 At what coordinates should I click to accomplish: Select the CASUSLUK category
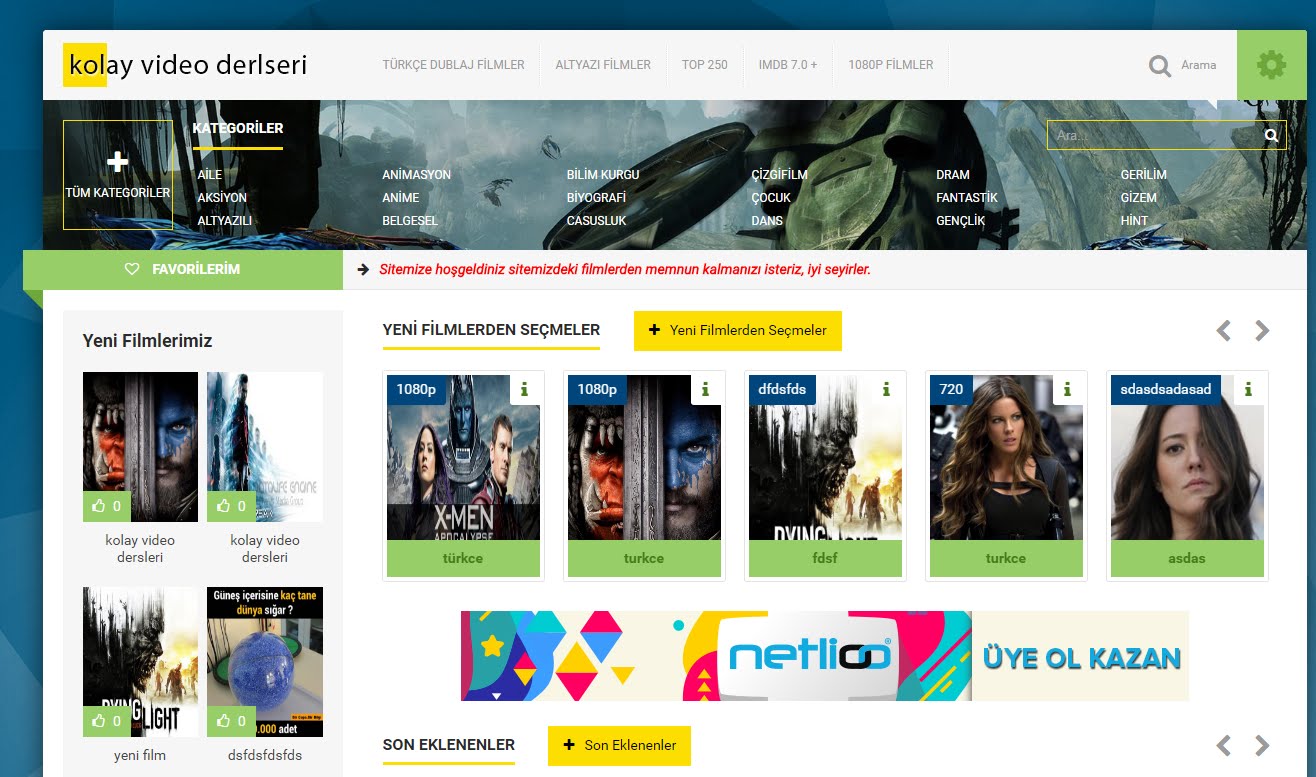(x=597, y=221)
